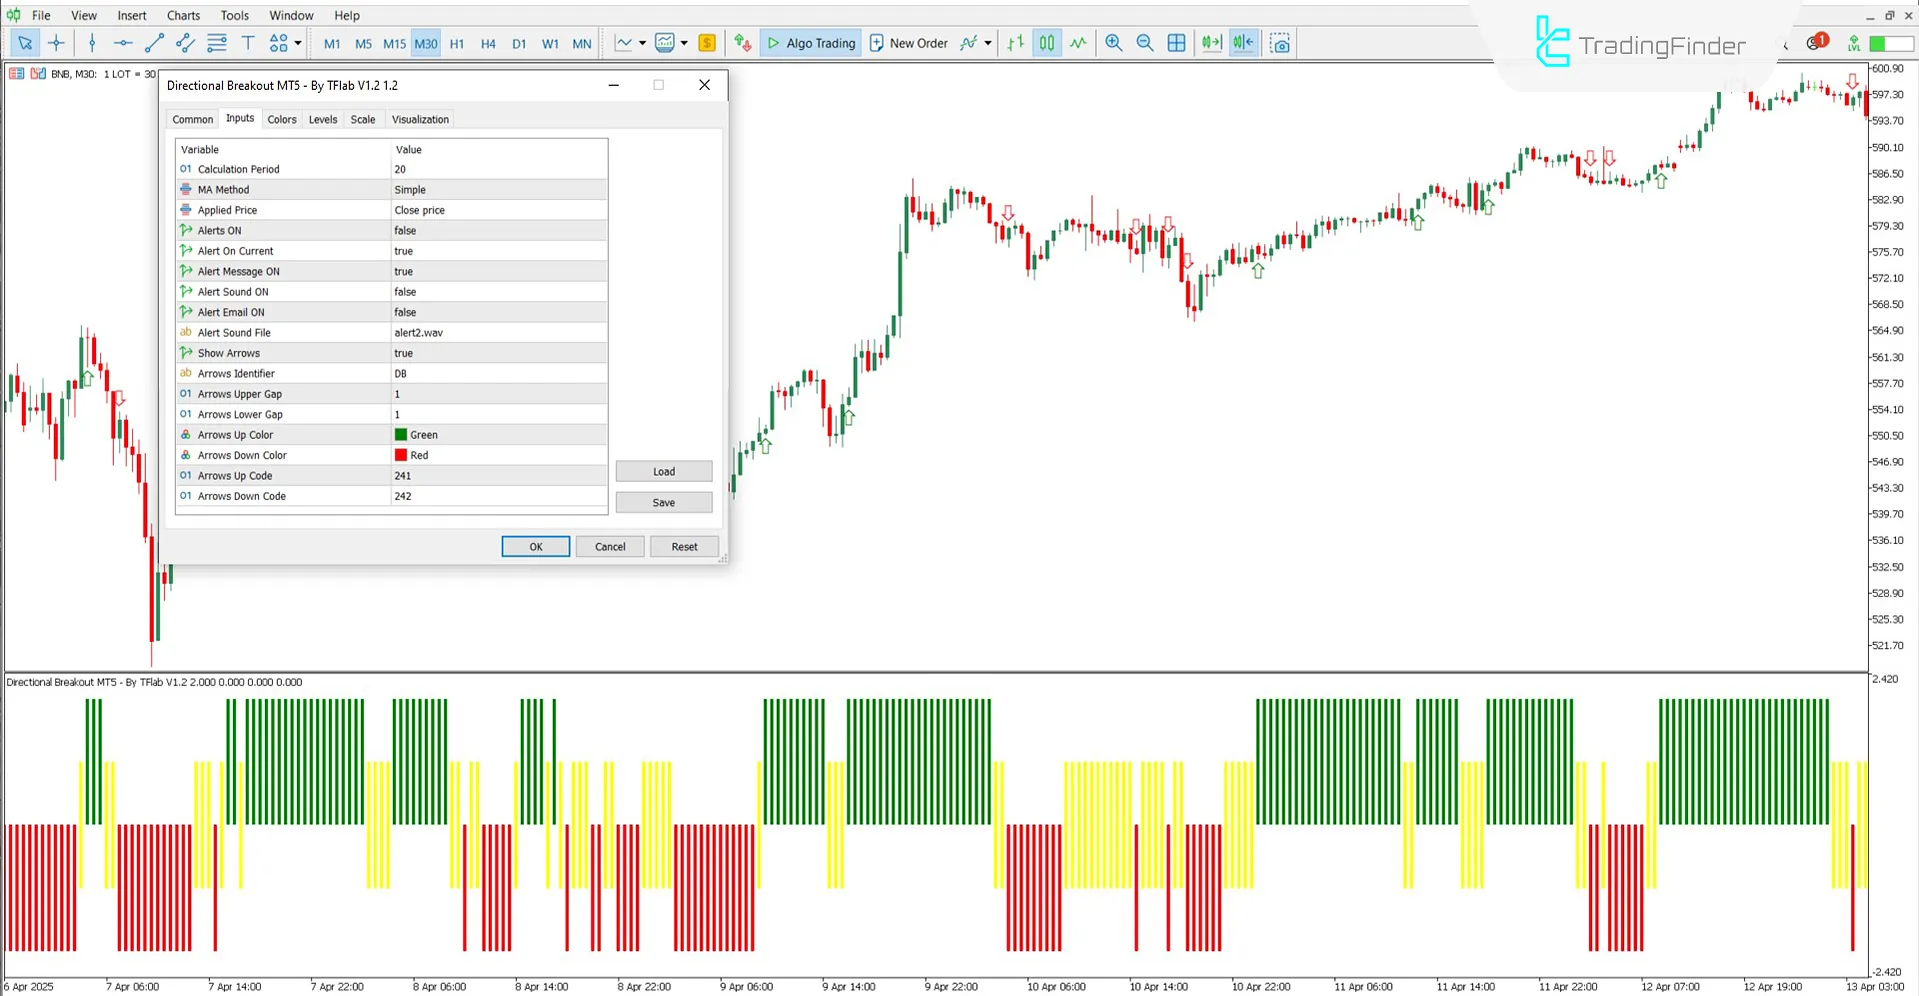
Task: Switch chart to line display mode
Action: [1078, 43]
